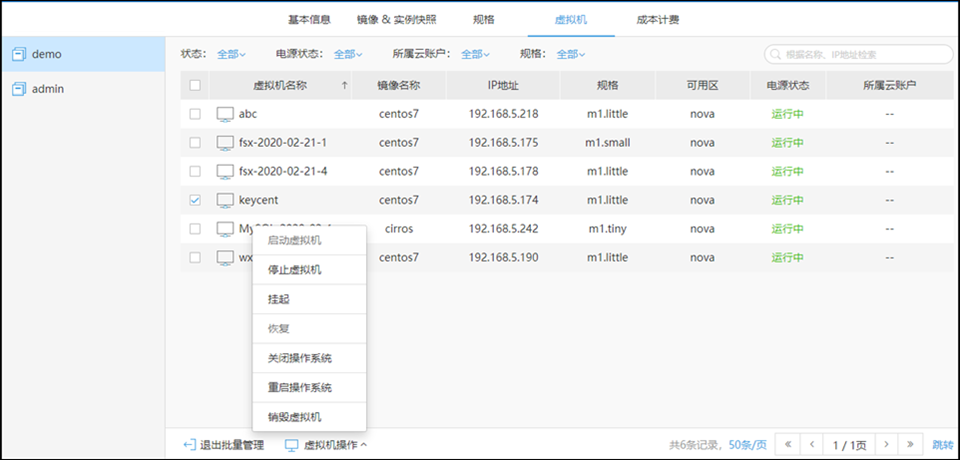Click the monitor icon beside fsx-2020-02-21-1
Image resolution: width=960 pixels, height=460 pixels.
225,143
